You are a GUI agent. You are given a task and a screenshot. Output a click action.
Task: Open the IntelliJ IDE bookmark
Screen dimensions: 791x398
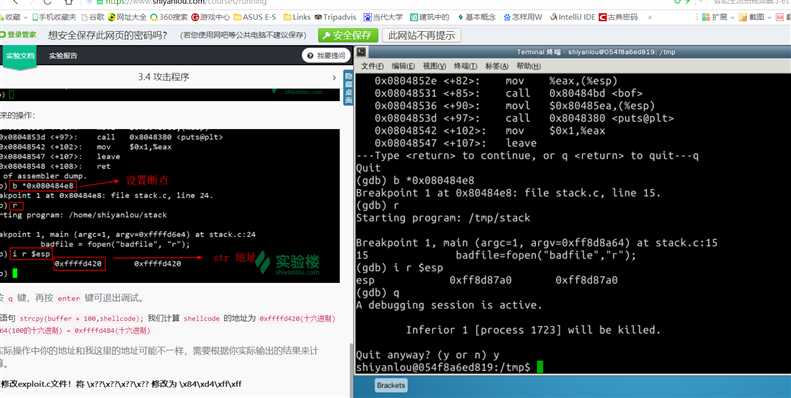pyautogui.click(x=573, y=17)
